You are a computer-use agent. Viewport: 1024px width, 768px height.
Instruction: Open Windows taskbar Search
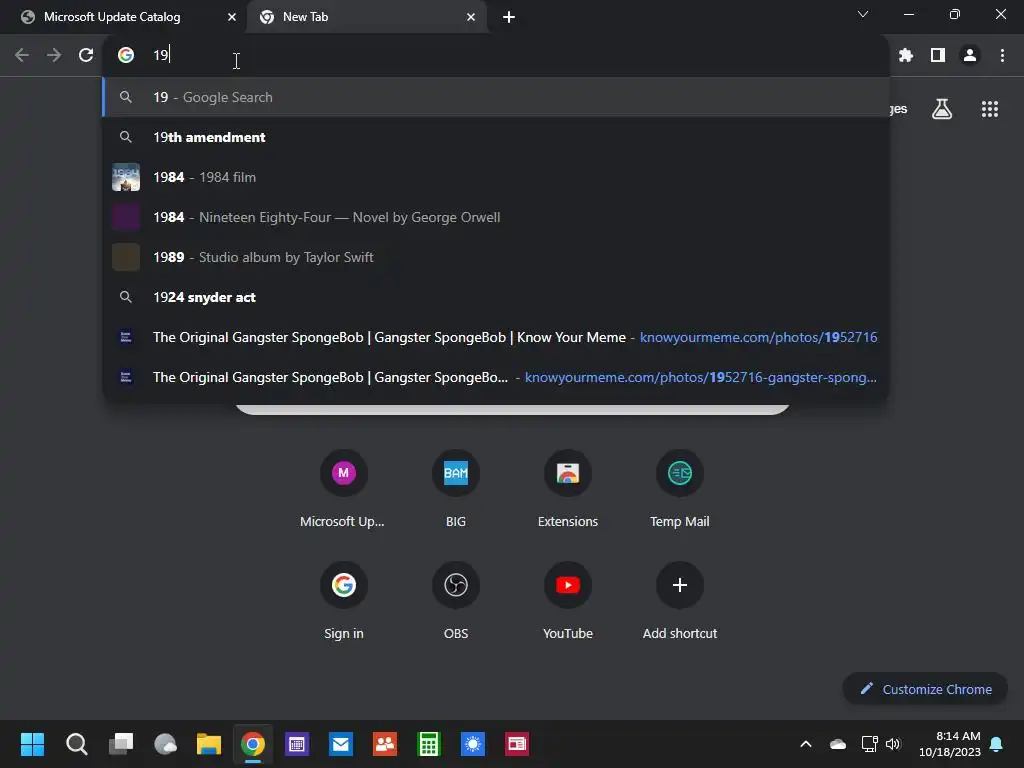point(76,744)
